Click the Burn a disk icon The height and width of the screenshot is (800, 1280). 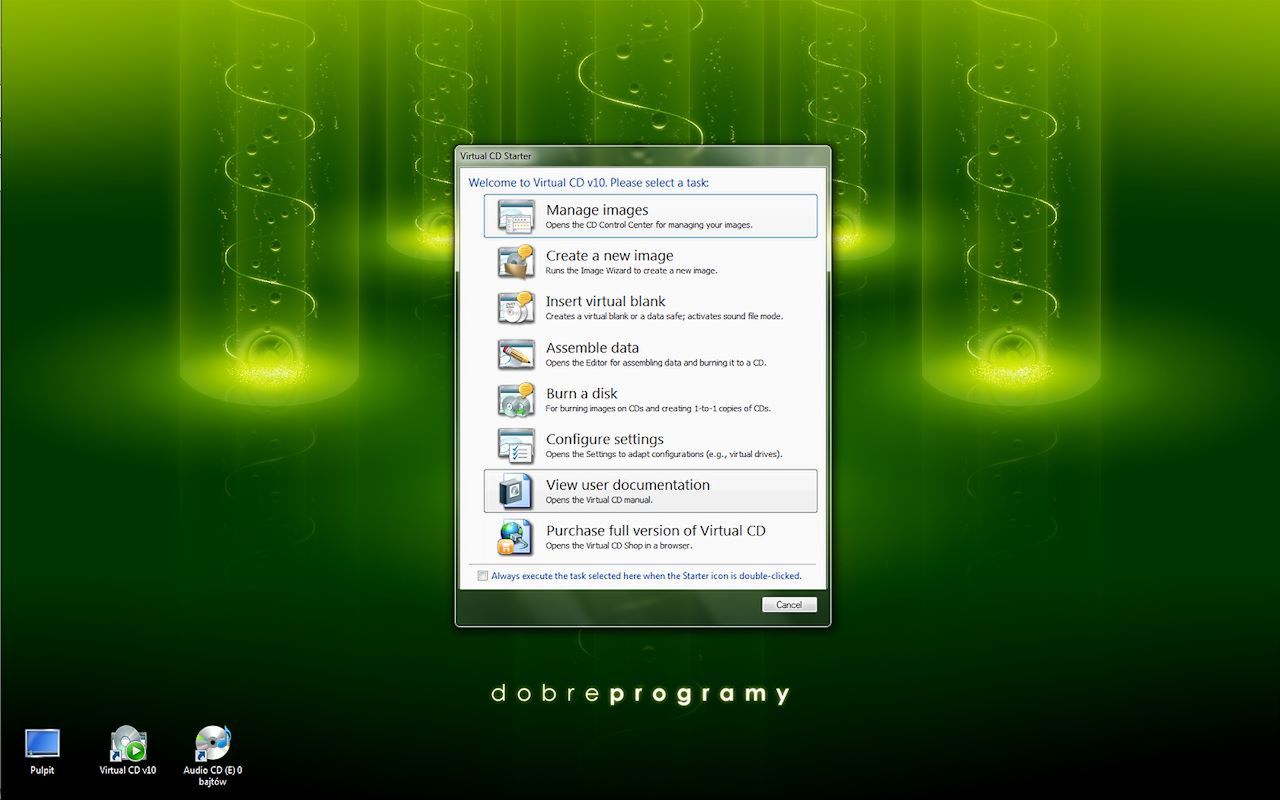point(516,399)
